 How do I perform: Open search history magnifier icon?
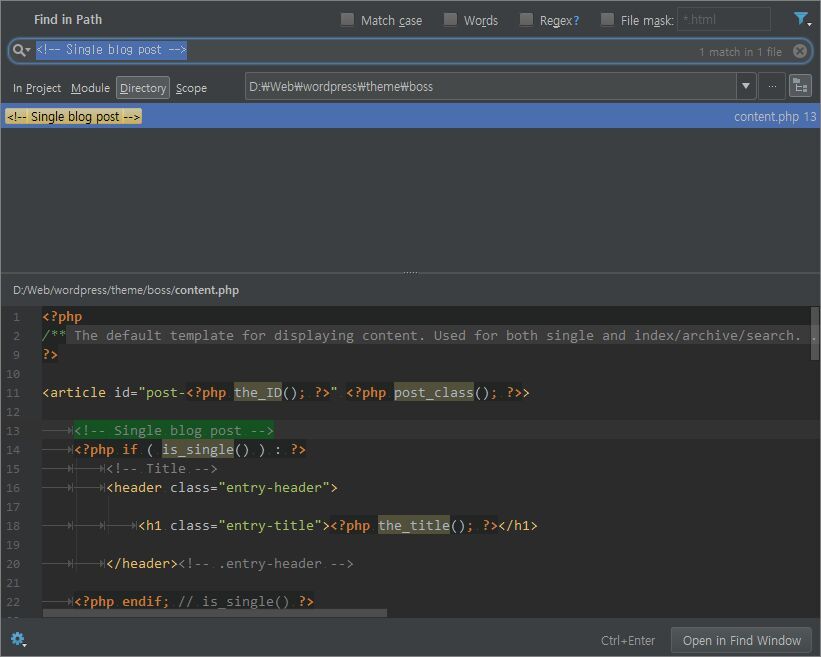21,50
